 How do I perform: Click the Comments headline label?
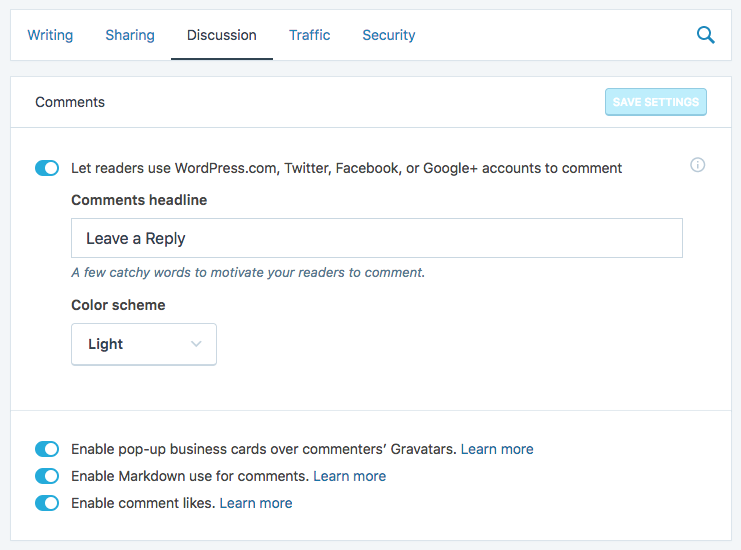click(139, 200)
